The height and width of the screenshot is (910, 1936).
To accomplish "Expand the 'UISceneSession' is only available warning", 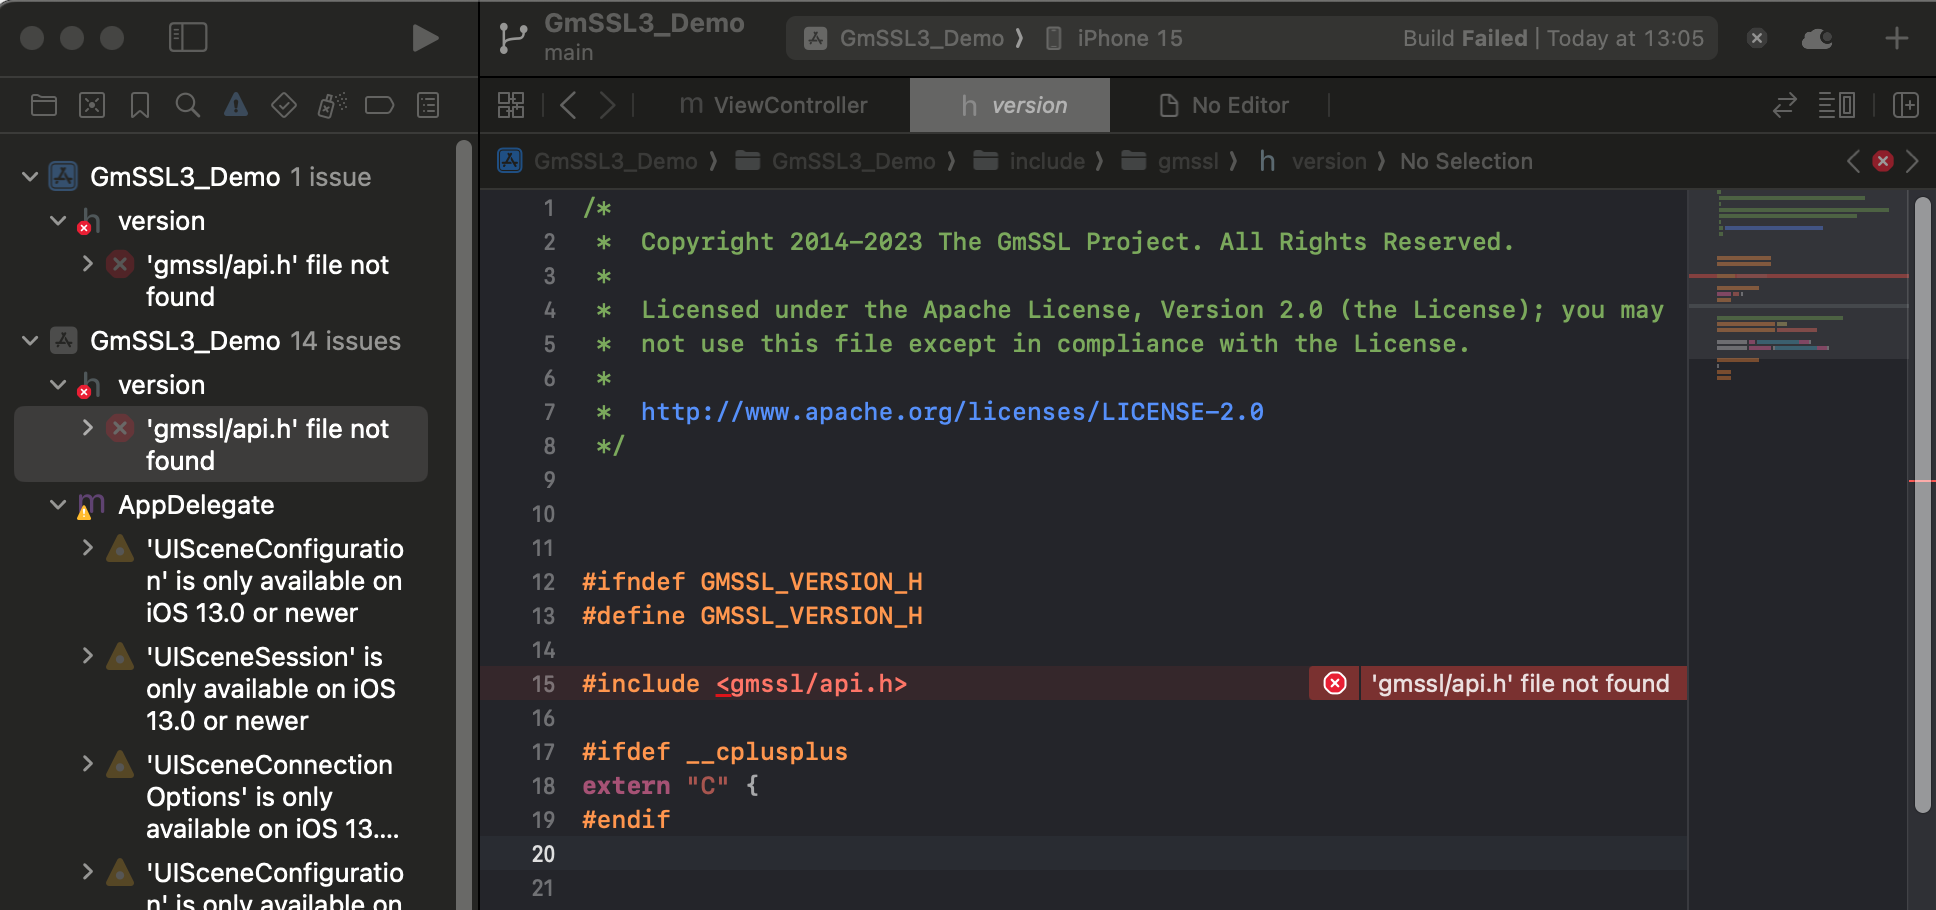I will click(87, 656).
